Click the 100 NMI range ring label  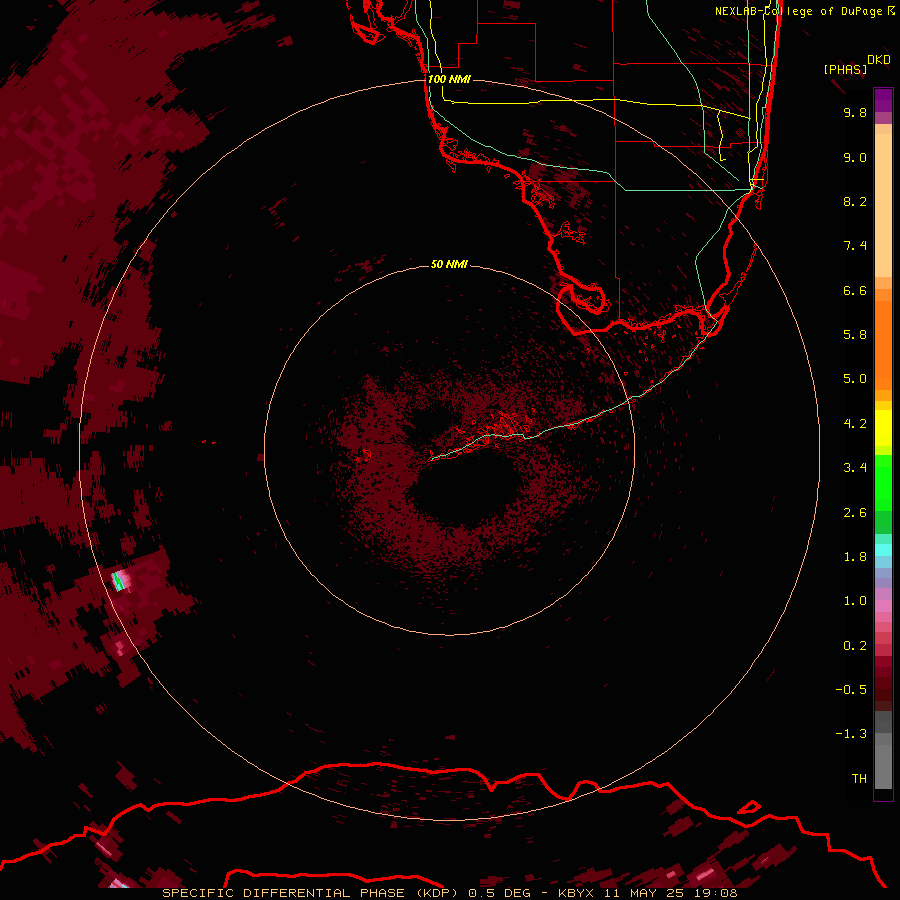coord(449,79)
